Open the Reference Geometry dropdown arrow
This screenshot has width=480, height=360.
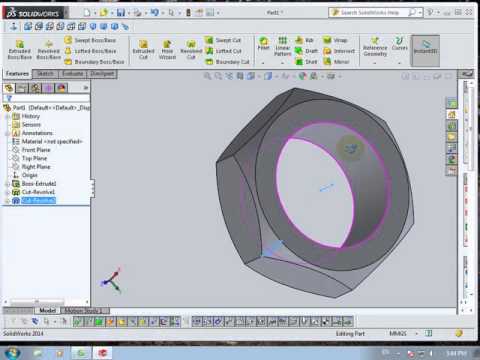click(375, 63)
